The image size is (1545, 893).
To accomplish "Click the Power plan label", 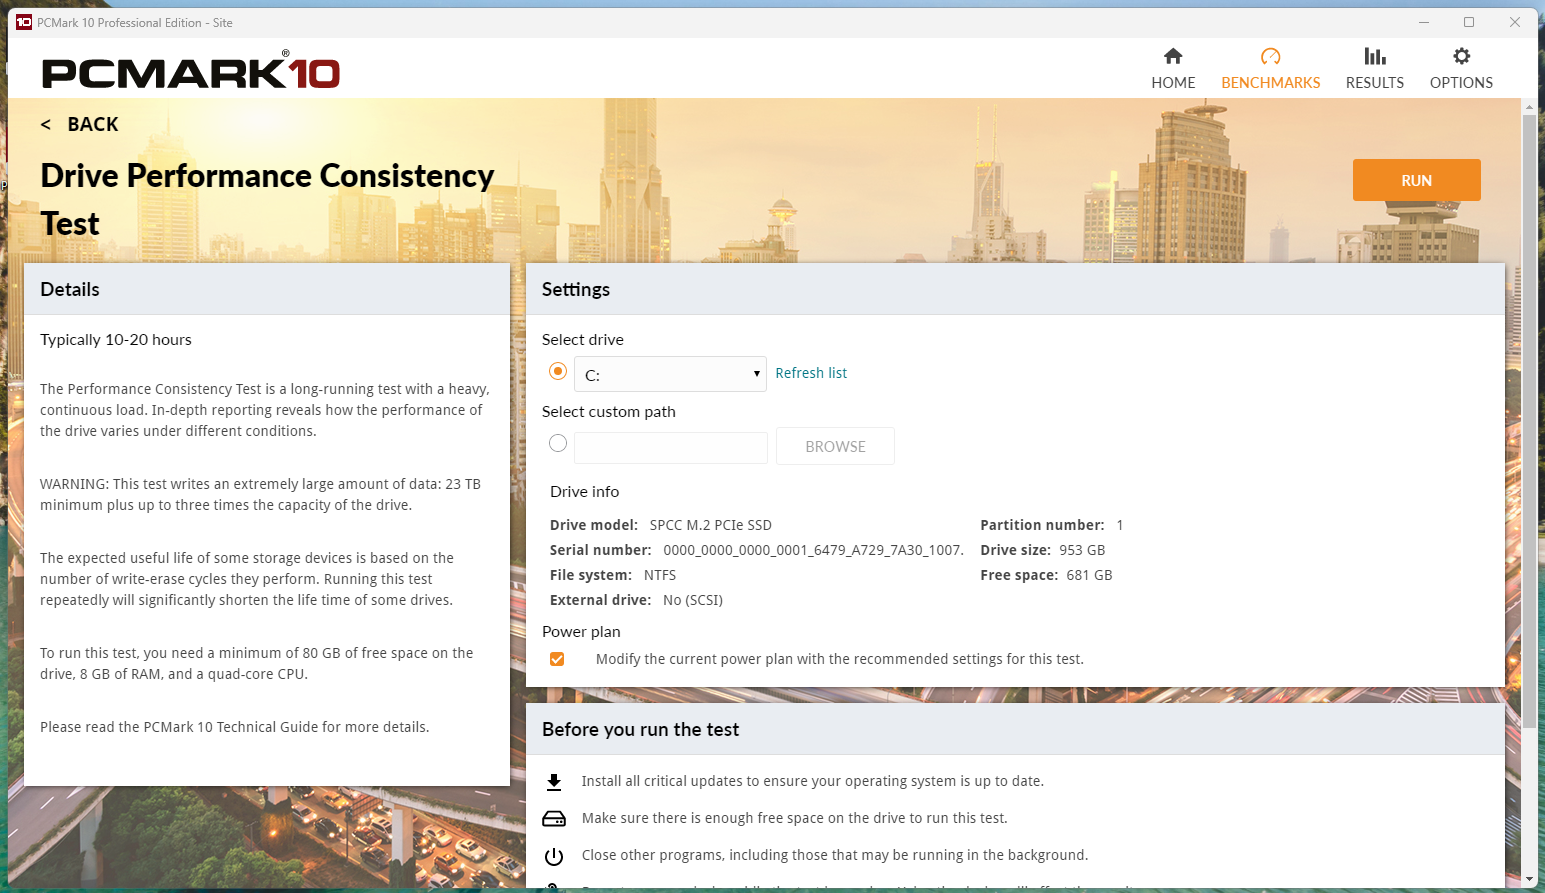I will click(581, 632).
